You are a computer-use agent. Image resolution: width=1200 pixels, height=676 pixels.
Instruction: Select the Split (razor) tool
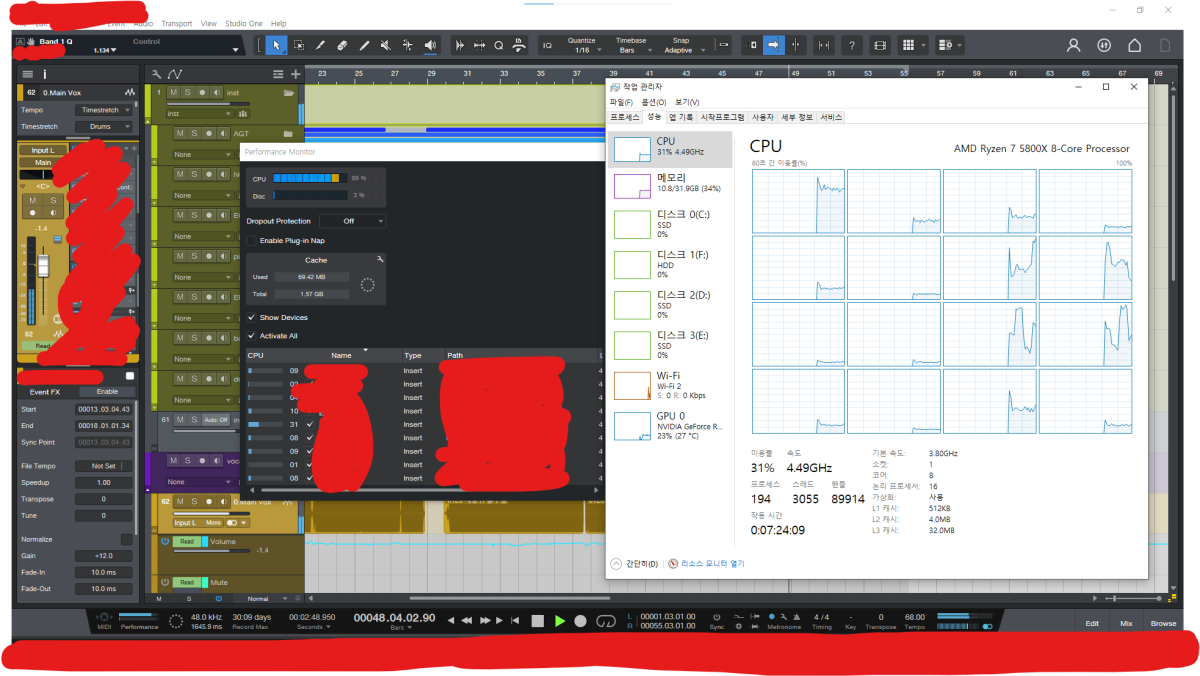[321, 45]
